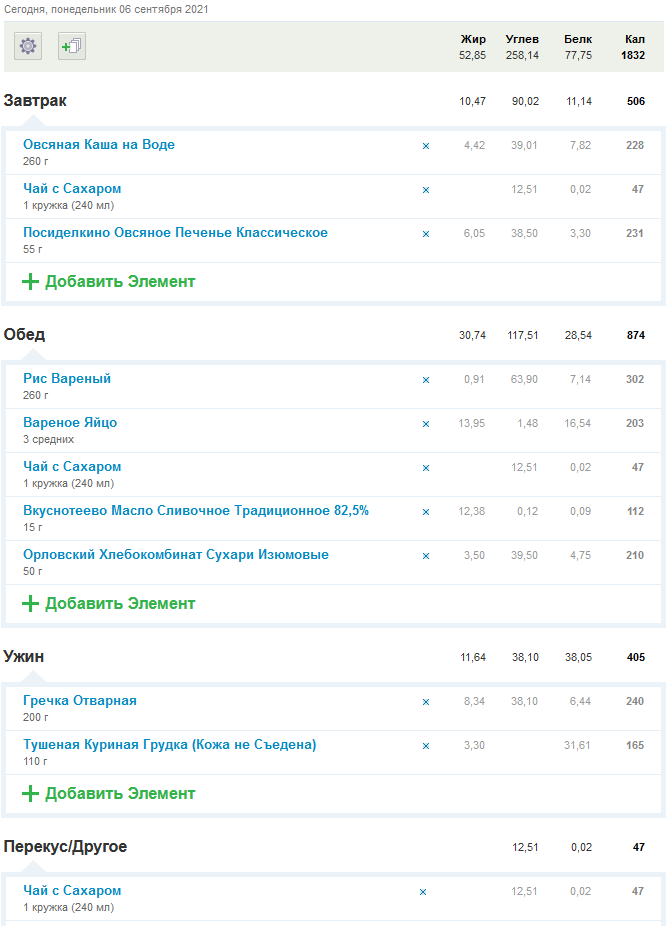
Task: Open Орловский Хлебокомбинат Сухари Изюмовые item
Action: click(176, 555)
